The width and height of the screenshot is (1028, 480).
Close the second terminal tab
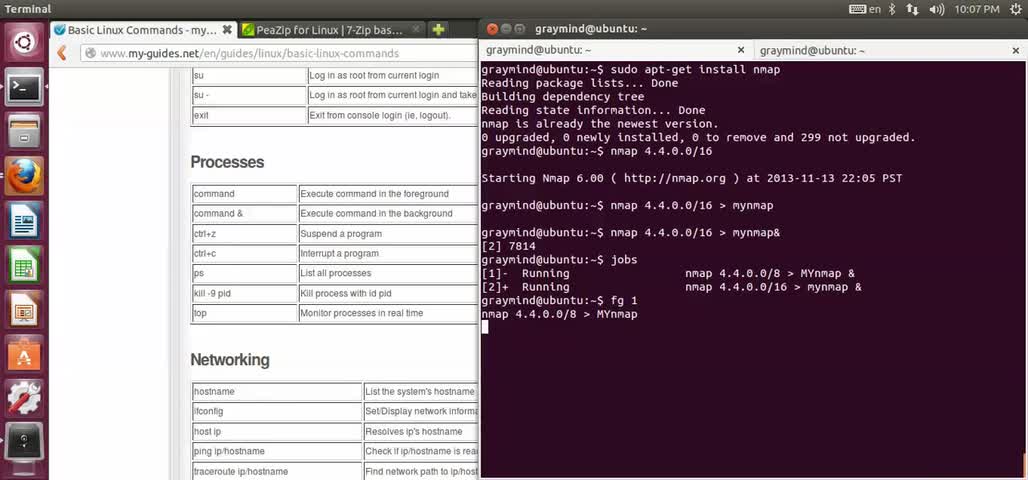click(1014, 50)
